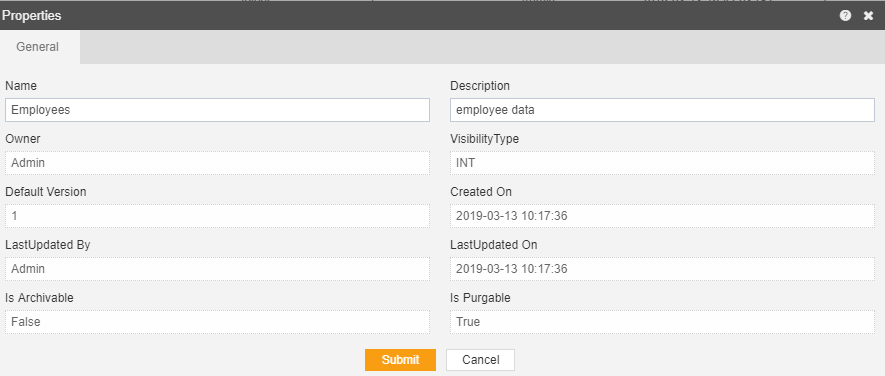Switch to the General tab
This screenshot has width=885, height=376.
(x=37, y=47)
